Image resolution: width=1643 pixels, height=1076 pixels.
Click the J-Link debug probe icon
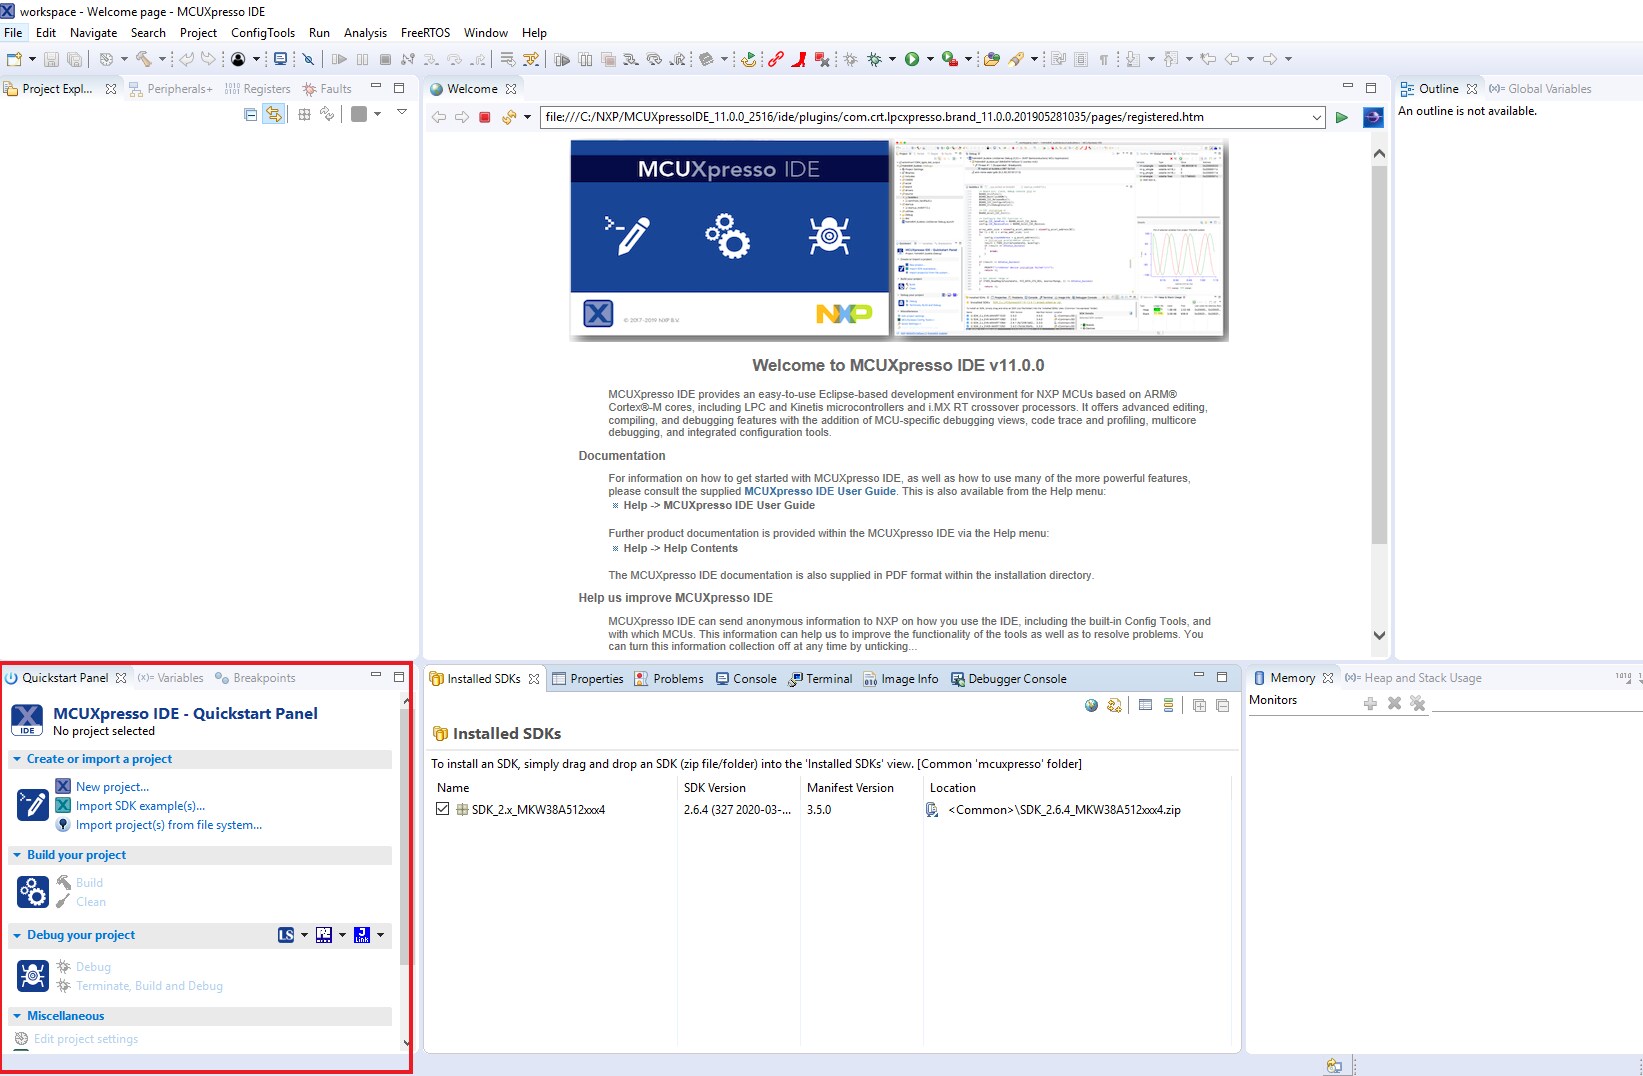click(x=362, y=935)
